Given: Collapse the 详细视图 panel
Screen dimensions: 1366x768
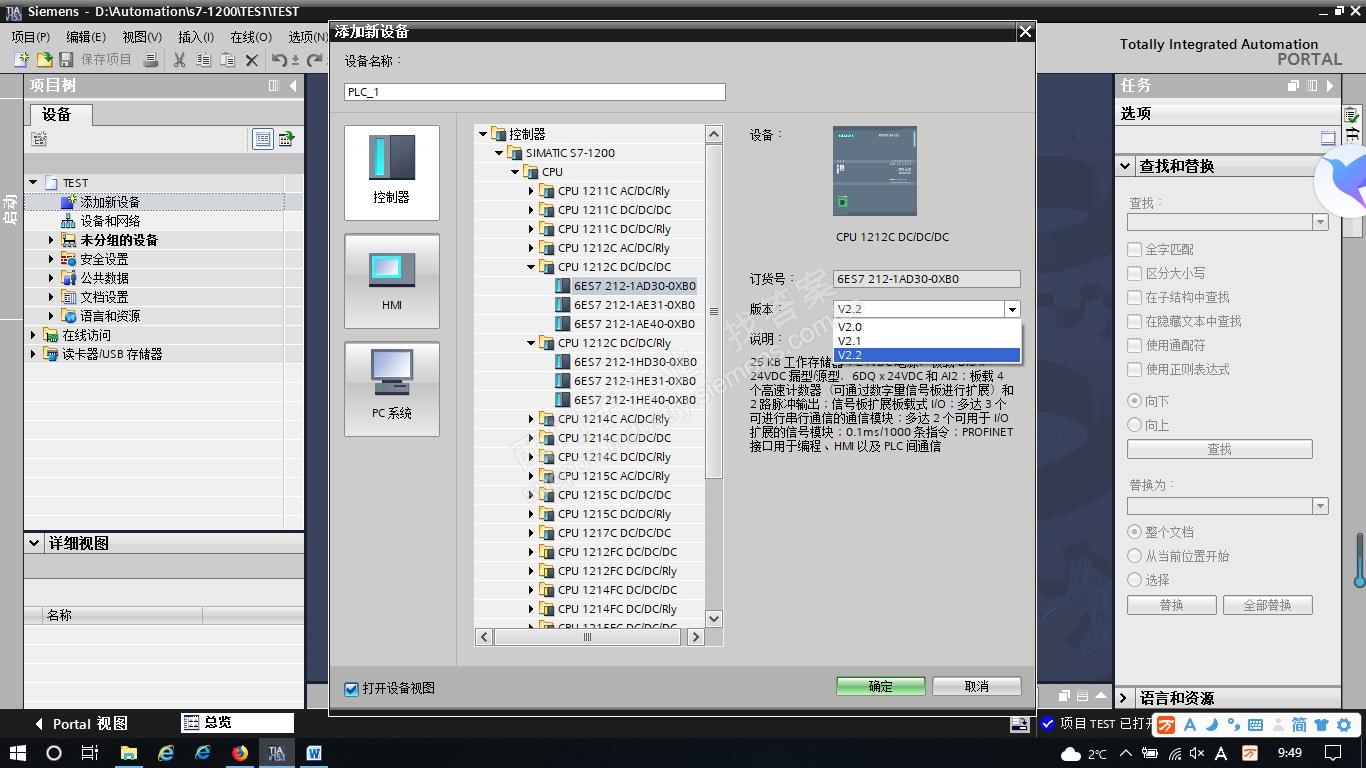Looking at the screenshot, I should (33, 543).
